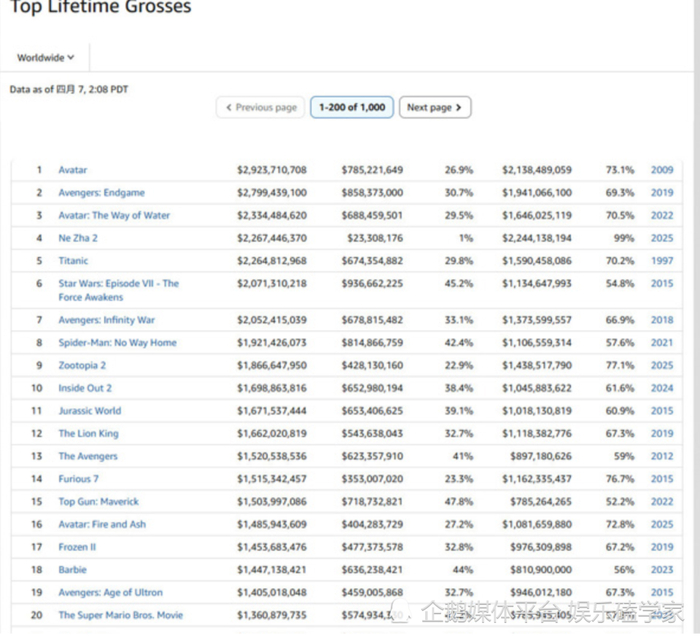Open the Titanic movie page
Screen dimensions: 700x636
[73, 261]
